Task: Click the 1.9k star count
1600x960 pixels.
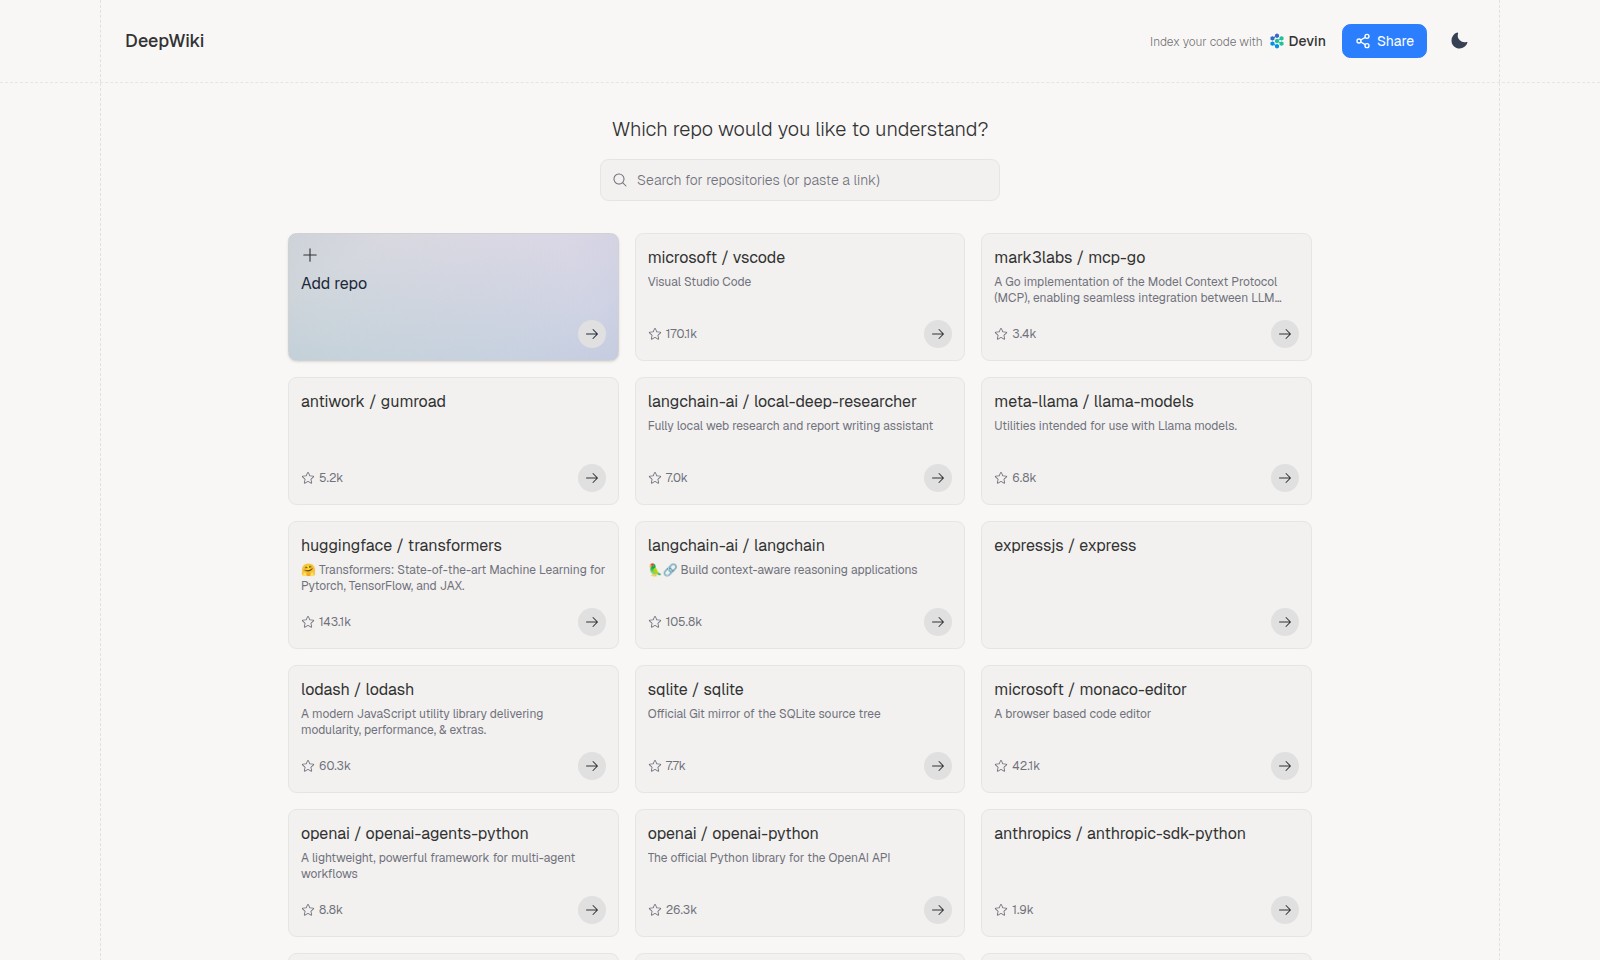Action: click(x=1023, y=910)
